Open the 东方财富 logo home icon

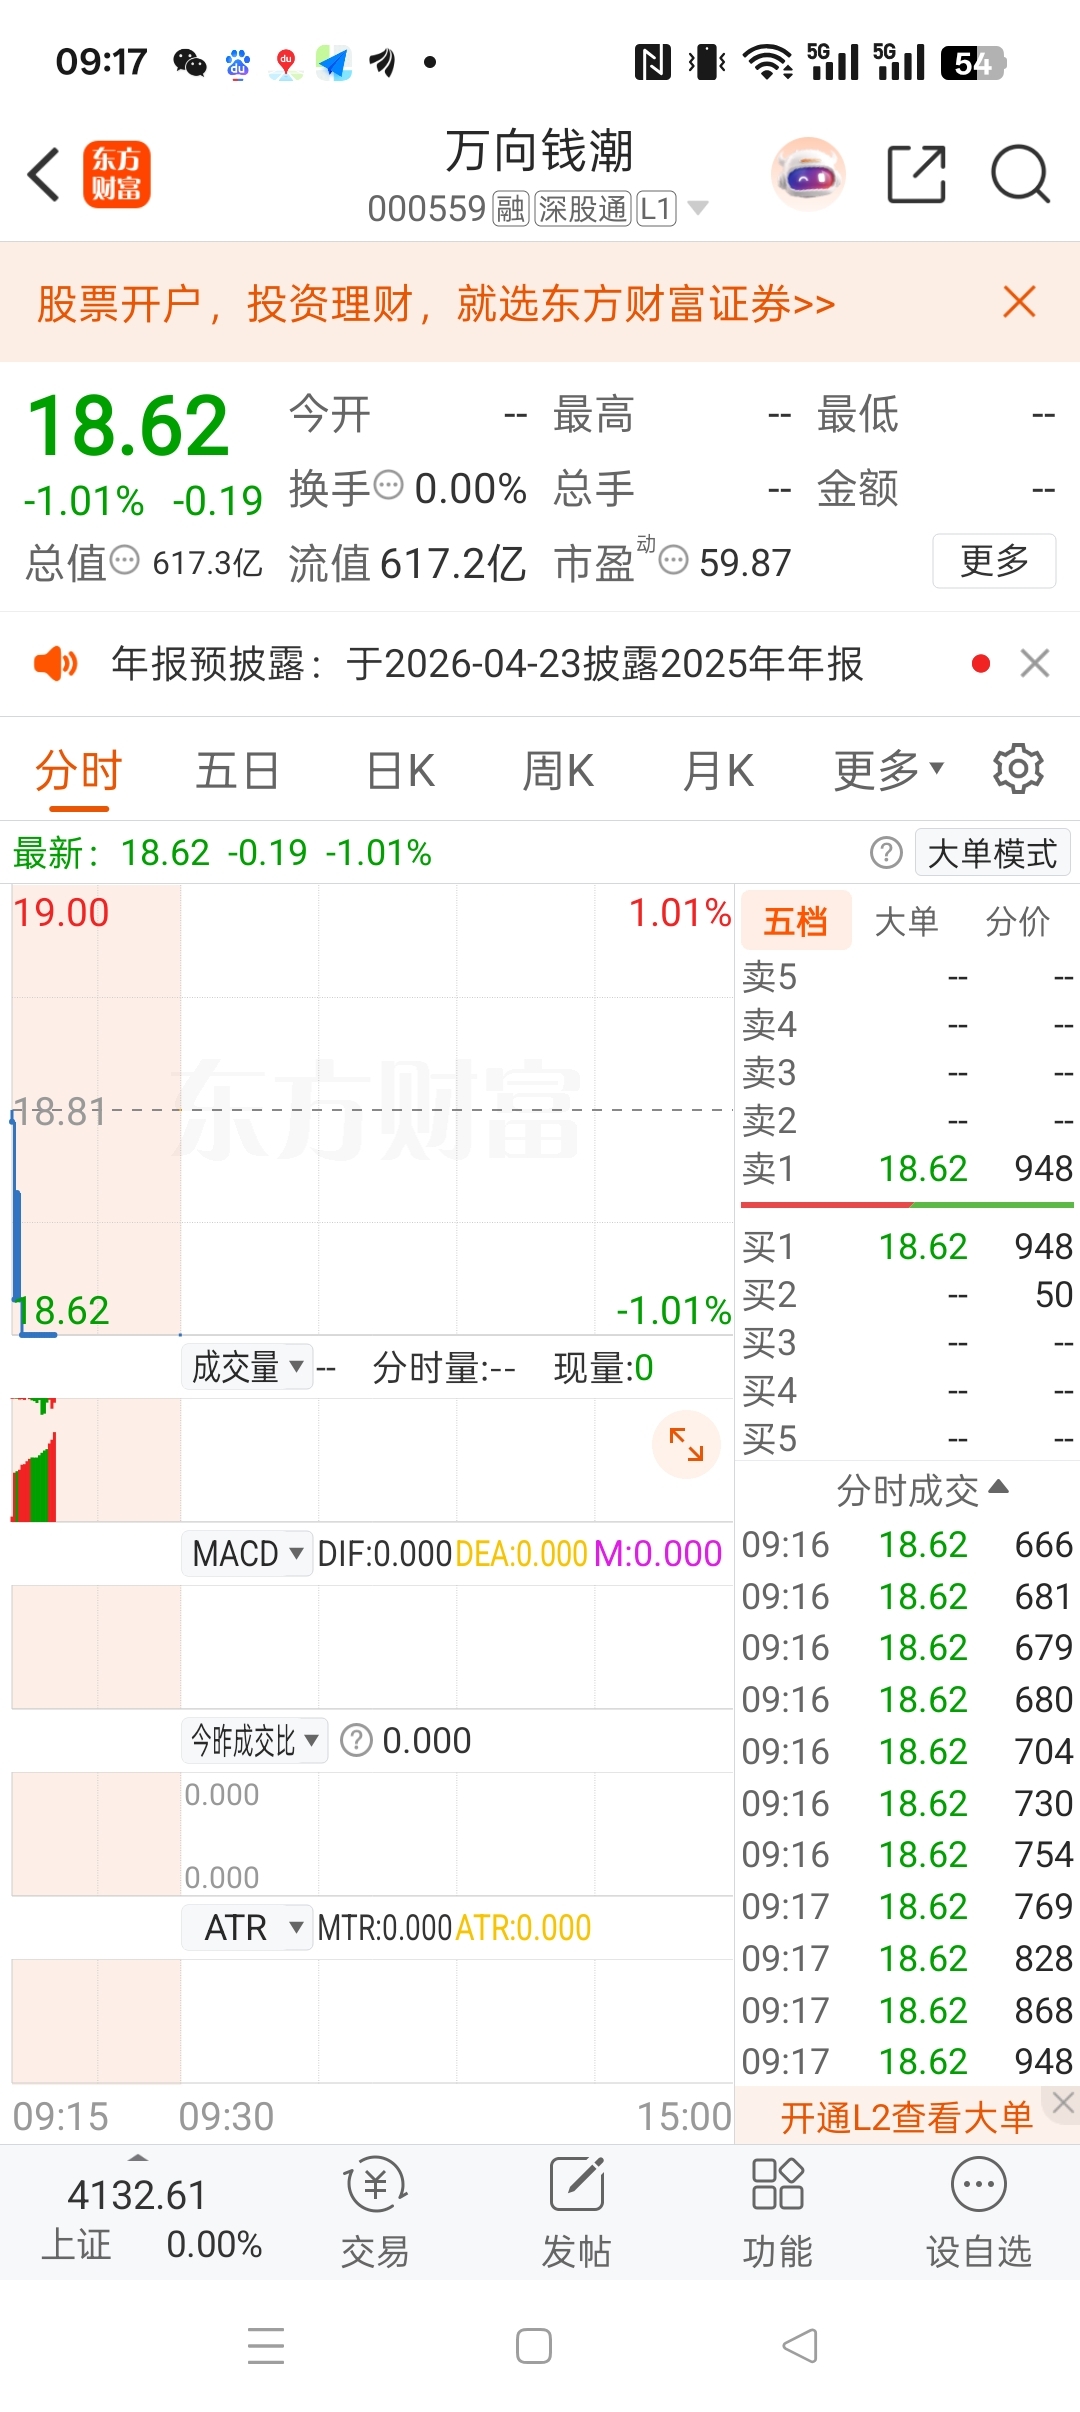coord(116,174)
